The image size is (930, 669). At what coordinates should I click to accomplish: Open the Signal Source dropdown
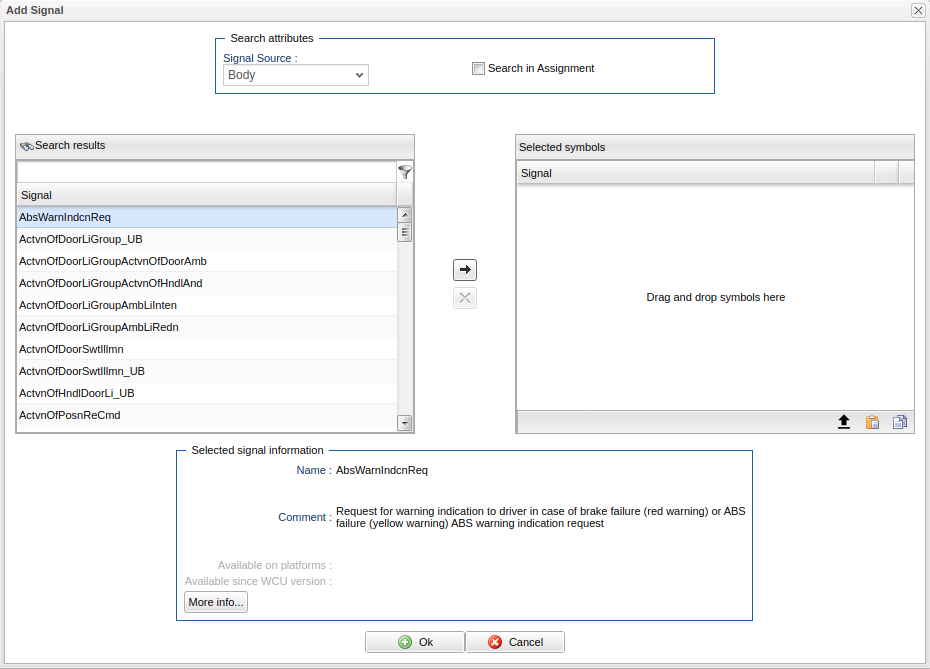295,75
